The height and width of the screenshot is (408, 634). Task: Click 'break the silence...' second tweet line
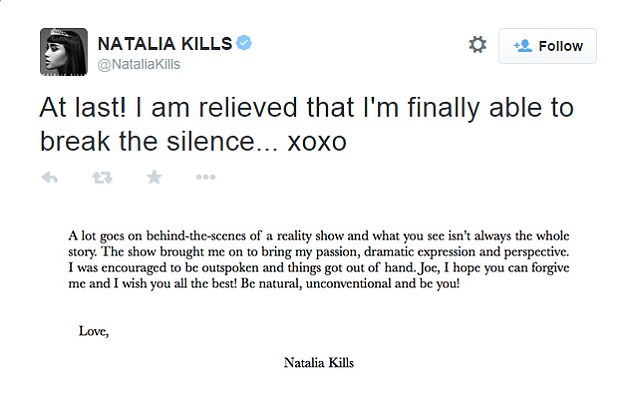tap(159, 142)
